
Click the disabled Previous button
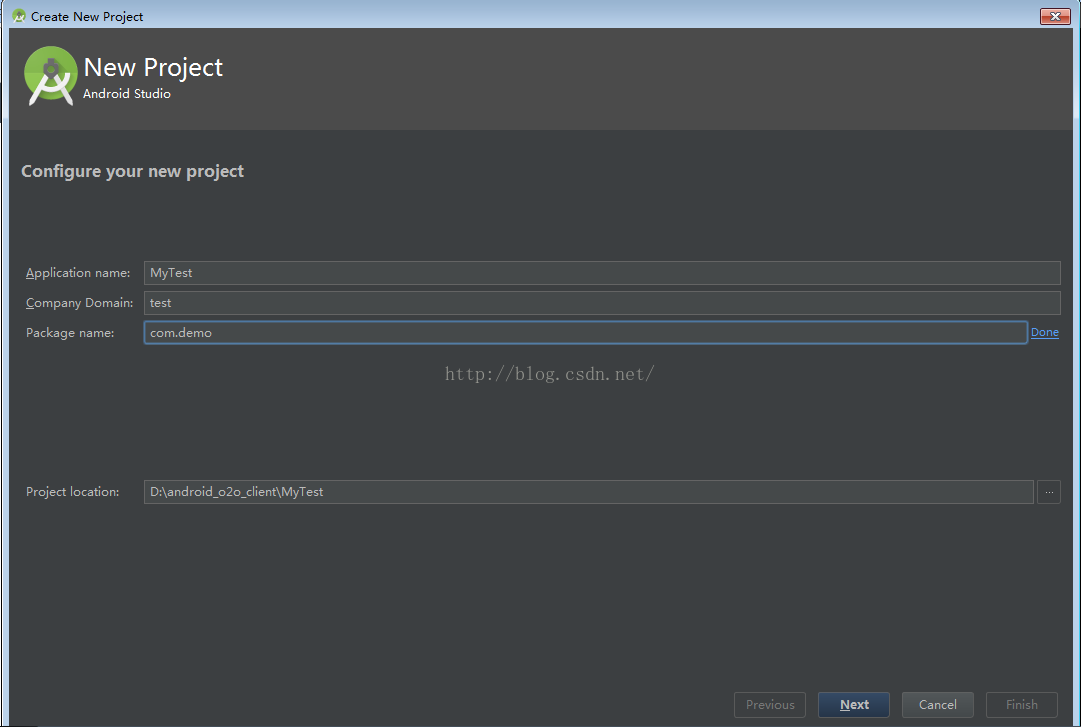[x=770, y=704]
